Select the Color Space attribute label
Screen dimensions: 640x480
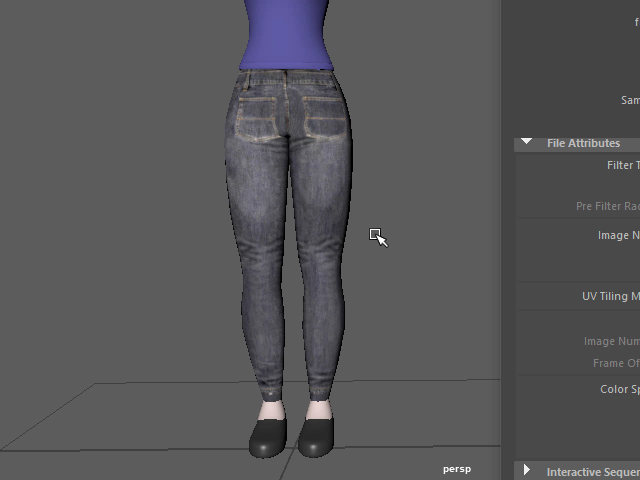point(619,389)
